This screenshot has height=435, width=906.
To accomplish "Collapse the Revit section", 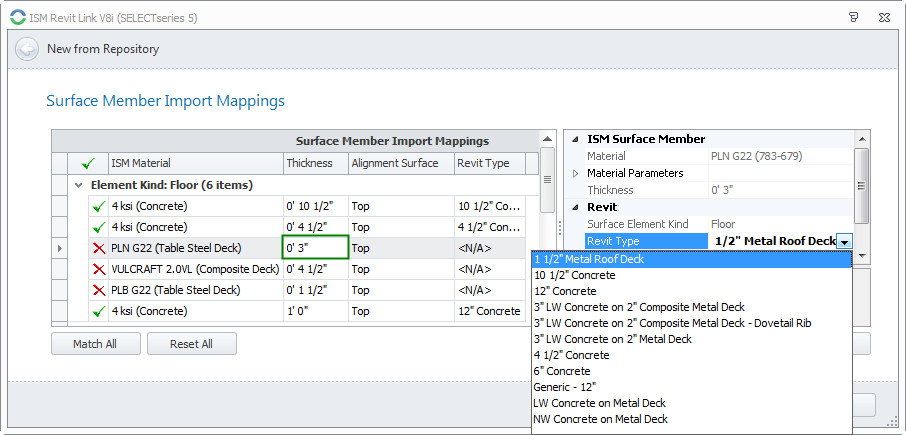I will (574, 207).
